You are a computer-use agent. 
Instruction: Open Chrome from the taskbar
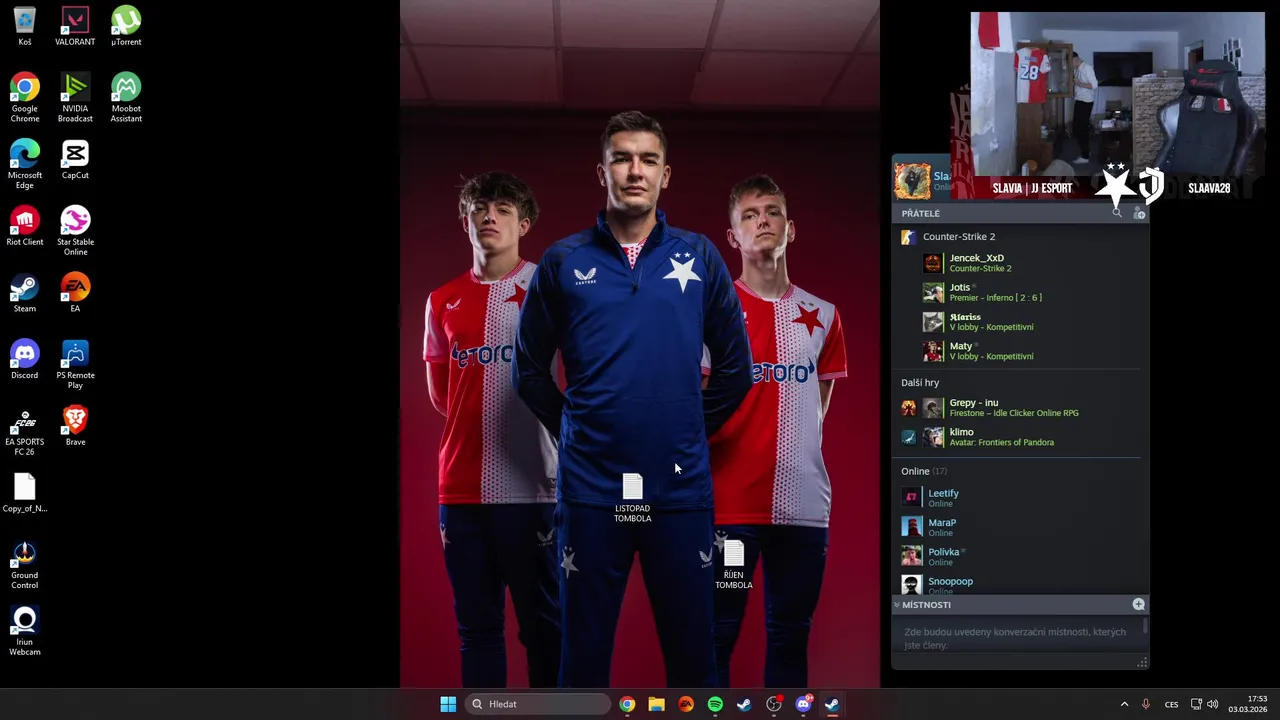627,704
